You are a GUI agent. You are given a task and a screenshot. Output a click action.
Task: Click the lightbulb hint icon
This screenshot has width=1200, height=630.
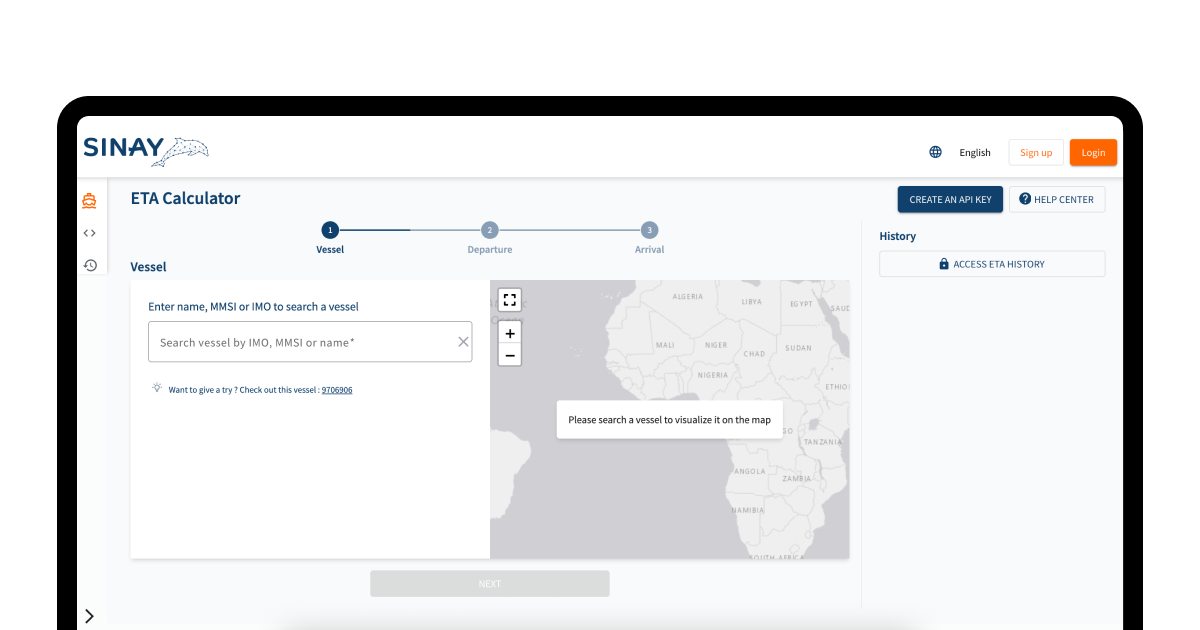pyautogui.click(x=157, y=388)
